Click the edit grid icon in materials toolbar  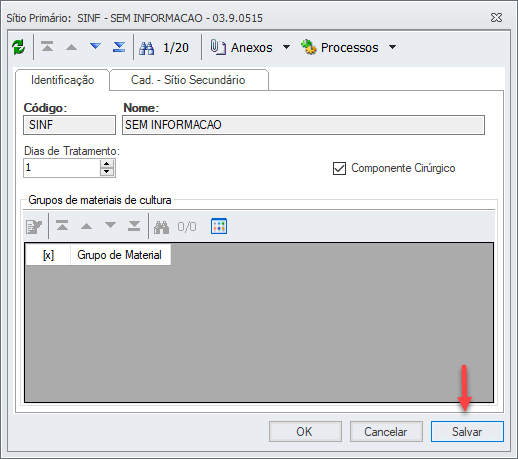(x=34, y=227)
